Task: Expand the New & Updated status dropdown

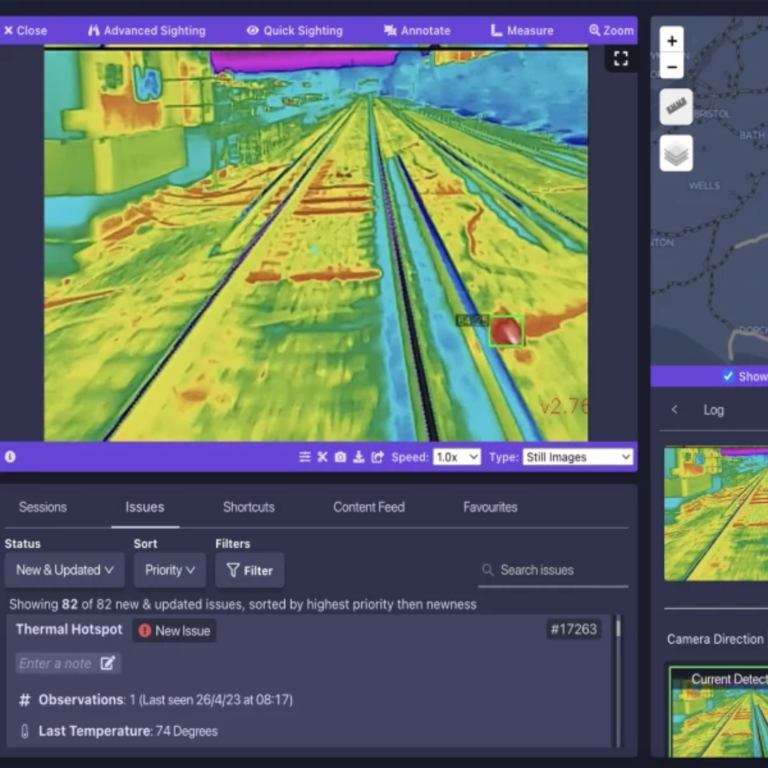Action: coord(64,570)
